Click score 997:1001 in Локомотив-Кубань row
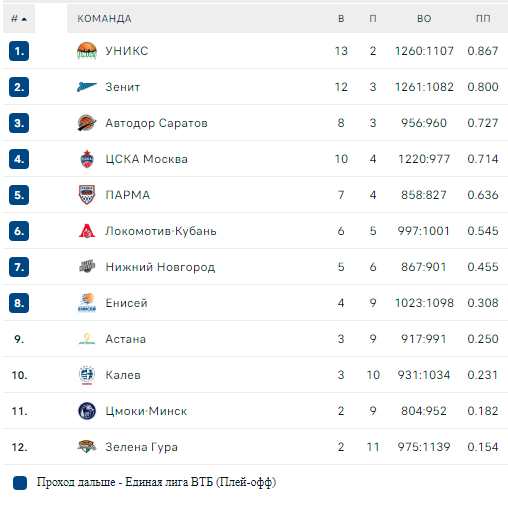 point(424,231)
